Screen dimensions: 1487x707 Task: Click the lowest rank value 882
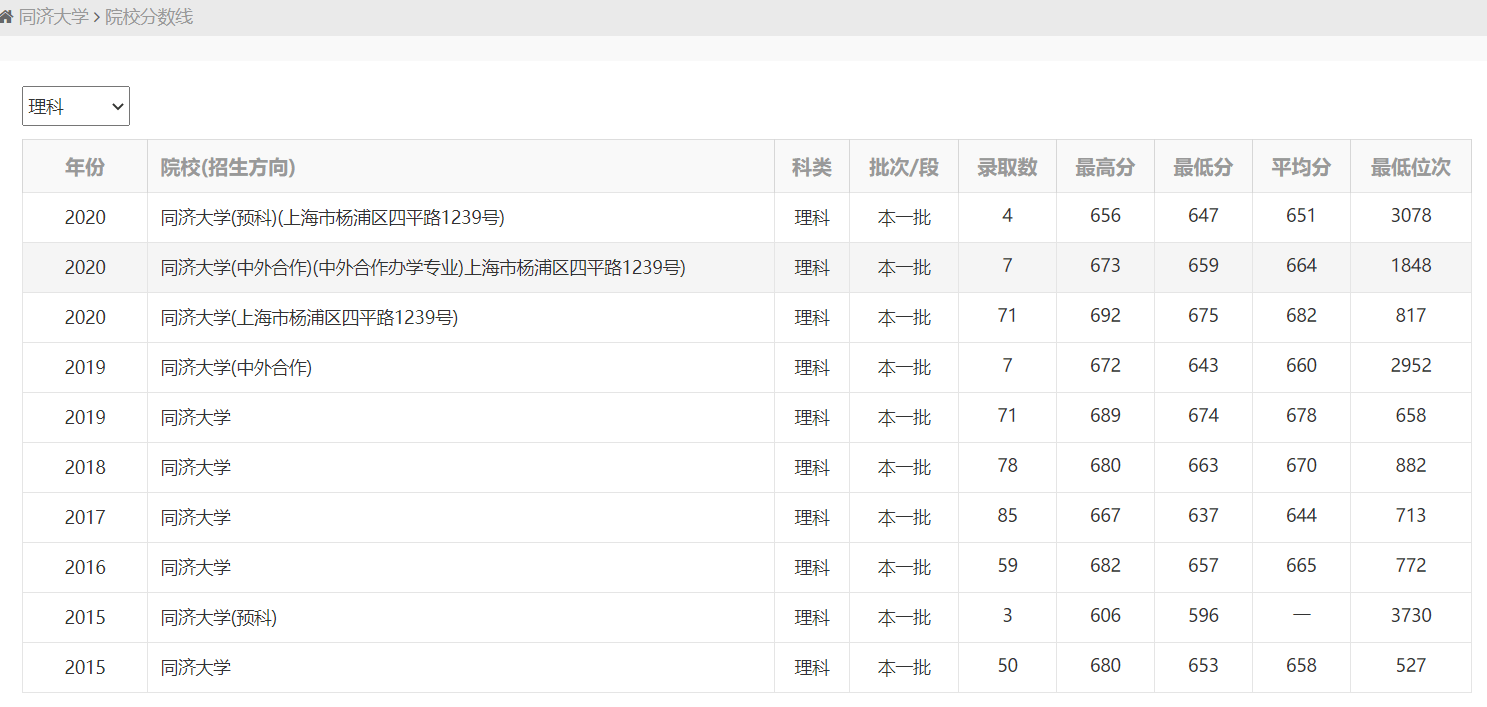tap(1411, 465)
